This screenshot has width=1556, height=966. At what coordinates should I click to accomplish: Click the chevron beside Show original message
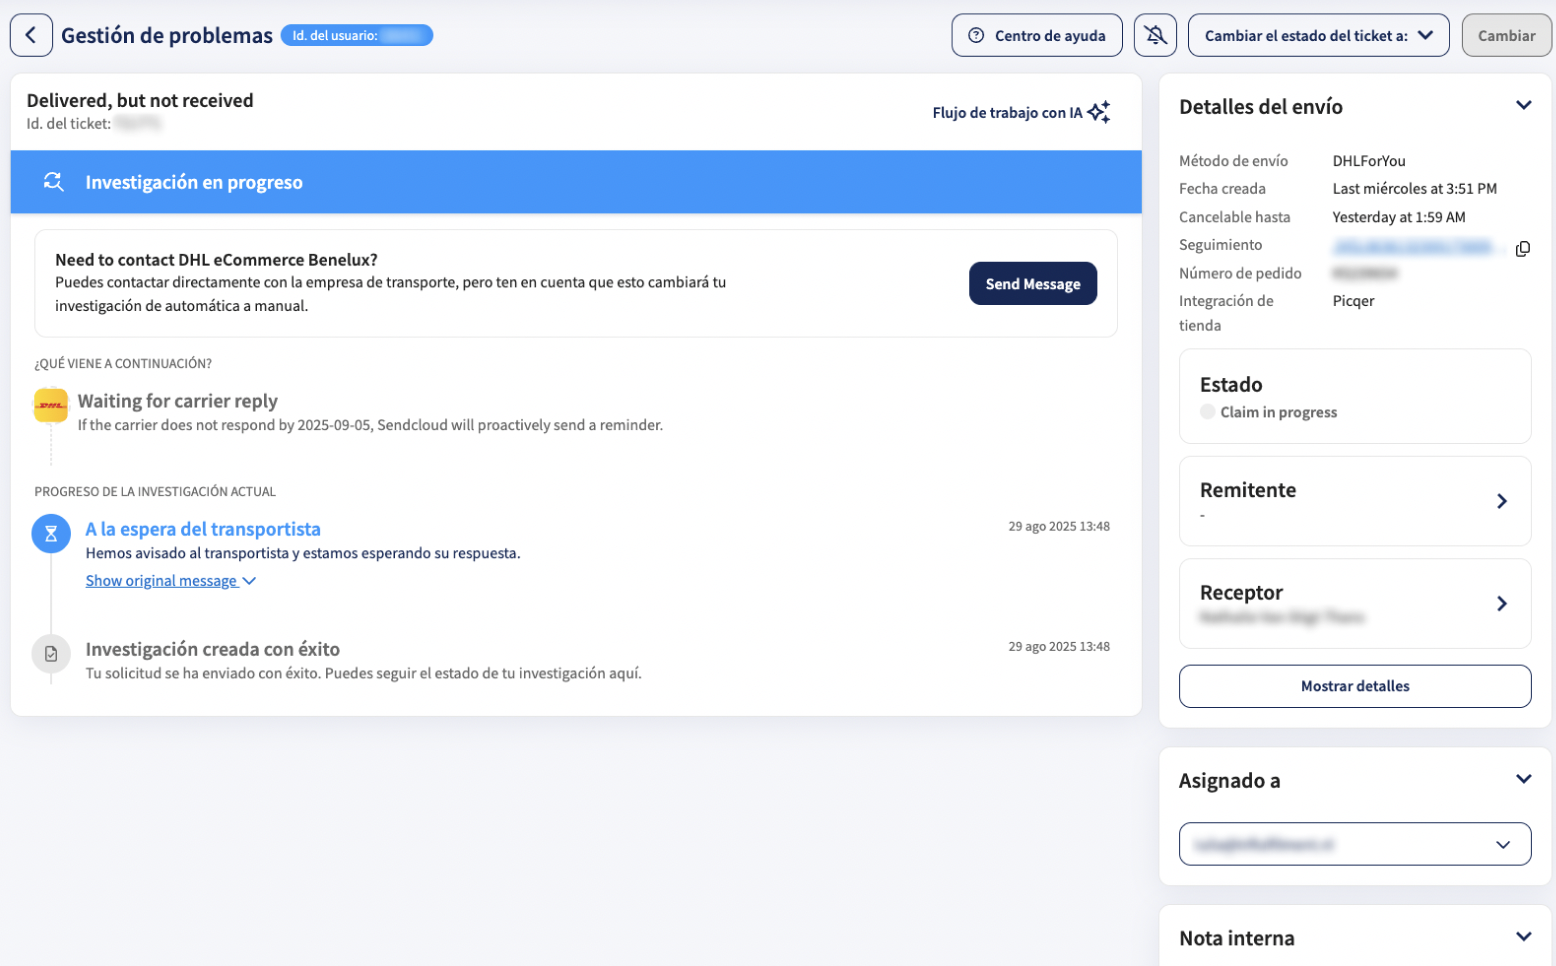point(249,581)
